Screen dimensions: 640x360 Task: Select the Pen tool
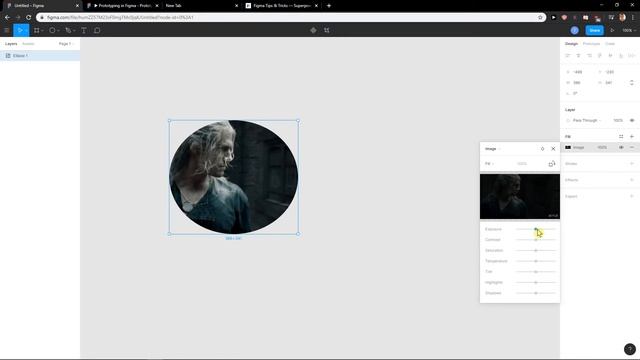(x=68, y=30)
